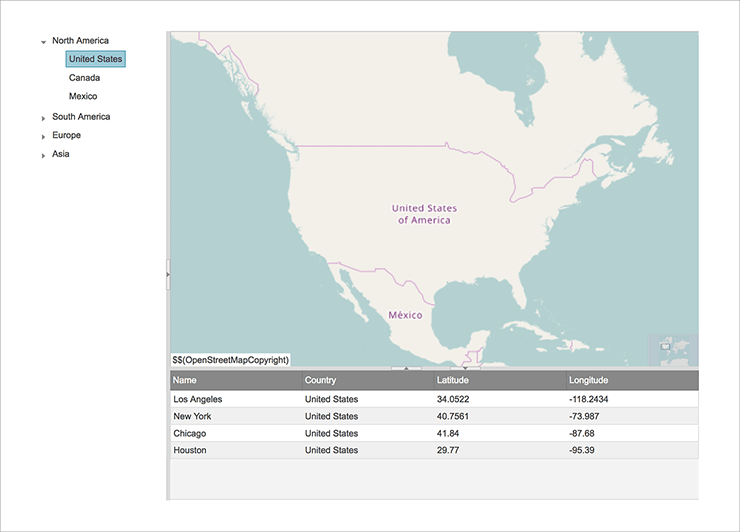The height and width of the screenshot is (532, 740).
Task: Sort table by Longitude column header
Action: coord(632,380)
